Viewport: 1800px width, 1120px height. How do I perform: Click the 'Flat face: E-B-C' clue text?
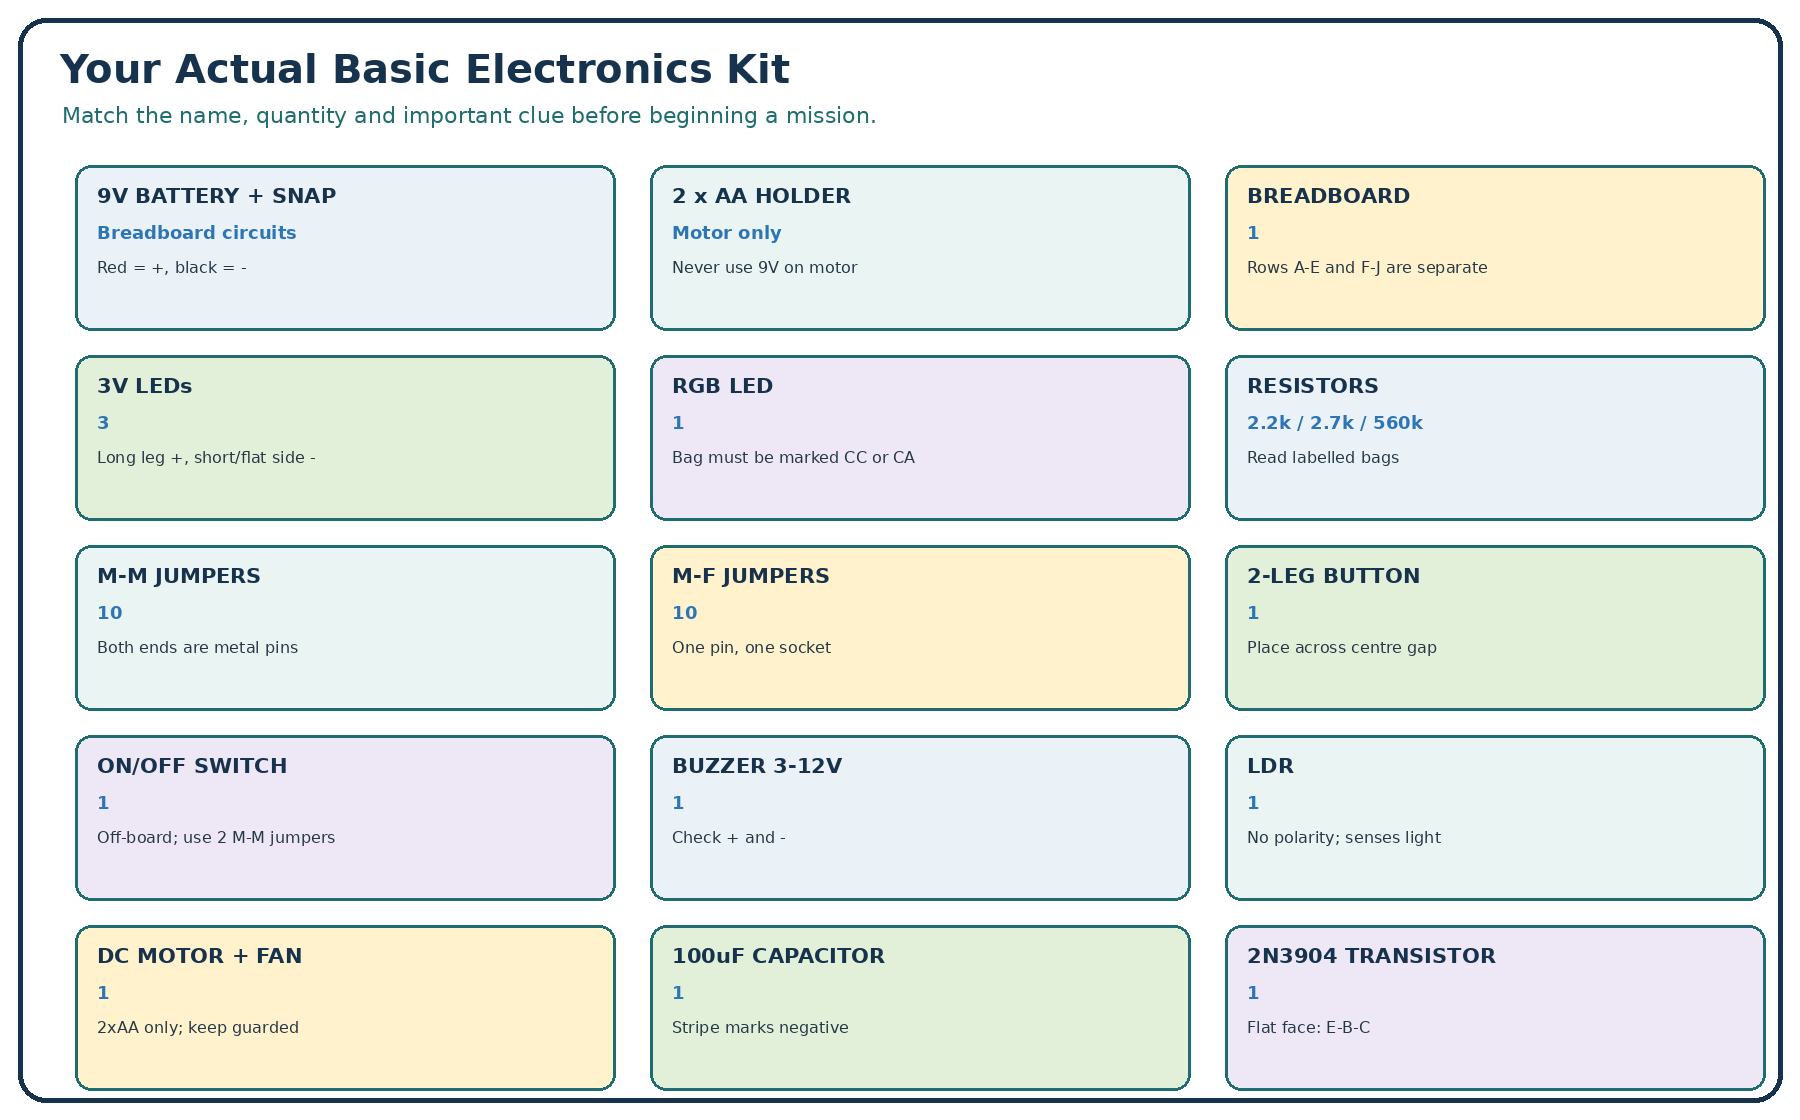1308,1028
